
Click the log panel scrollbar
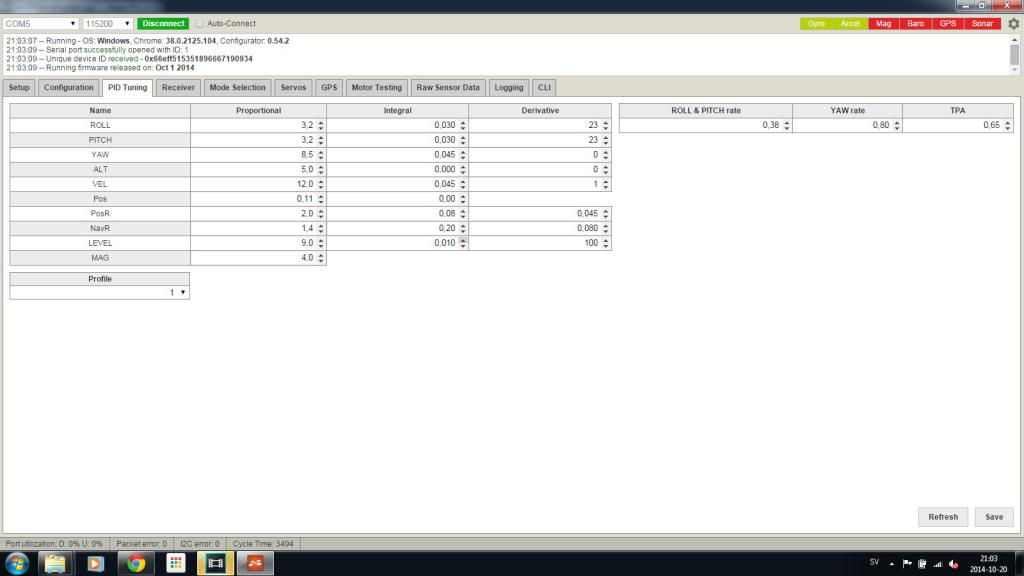tap(1014, 54)
